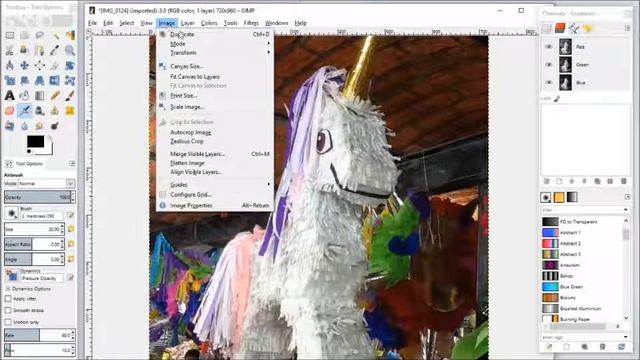Select the Smudge tool

40,126
